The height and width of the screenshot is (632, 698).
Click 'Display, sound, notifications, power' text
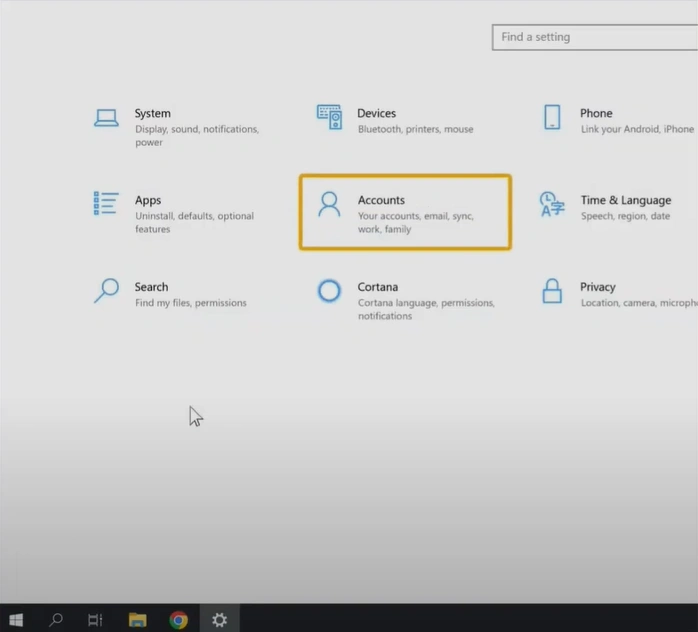197,135
